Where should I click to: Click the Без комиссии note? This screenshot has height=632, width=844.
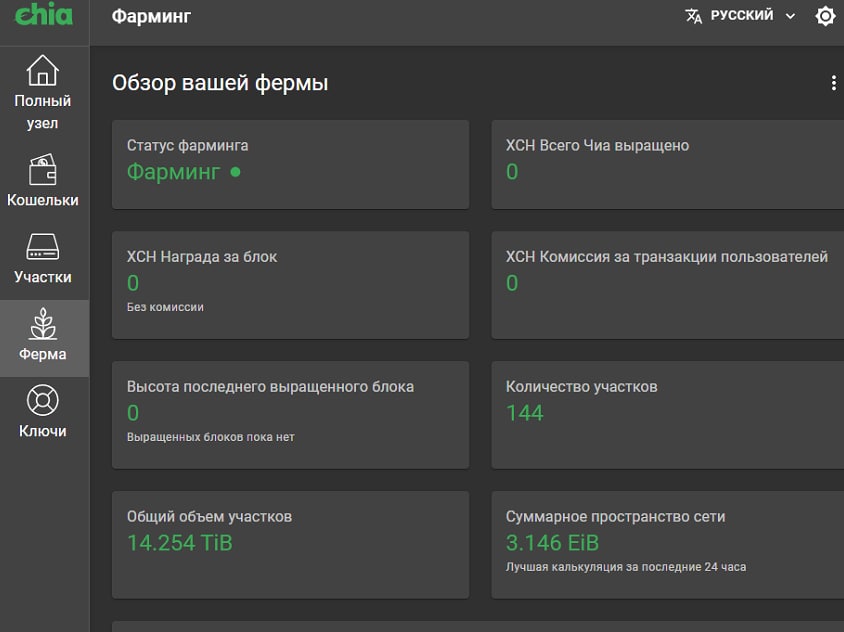tap(165, 307)
